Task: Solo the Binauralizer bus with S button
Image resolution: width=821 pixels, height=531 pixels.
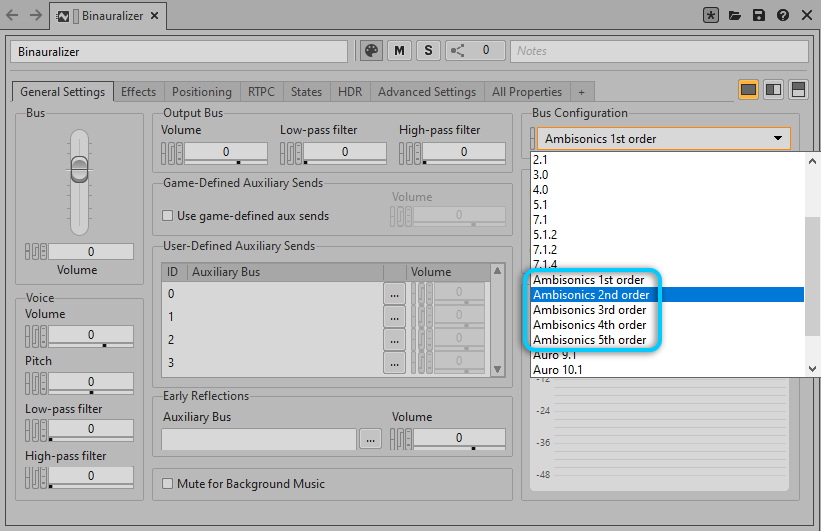Action: (x=428, y=51)
